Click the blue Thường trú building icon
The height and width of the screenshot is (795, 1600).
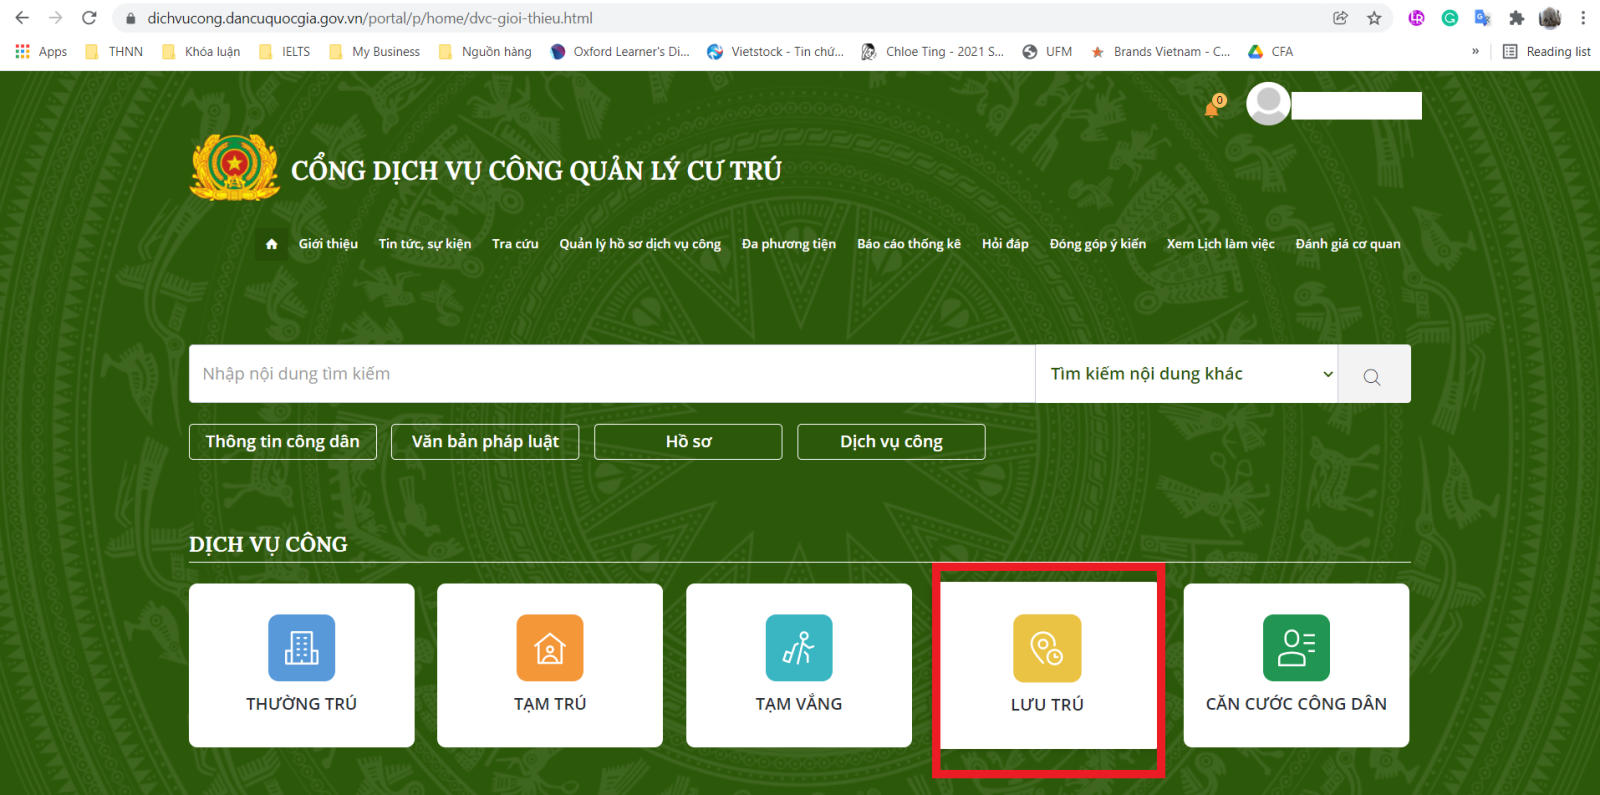coord(302,648)
